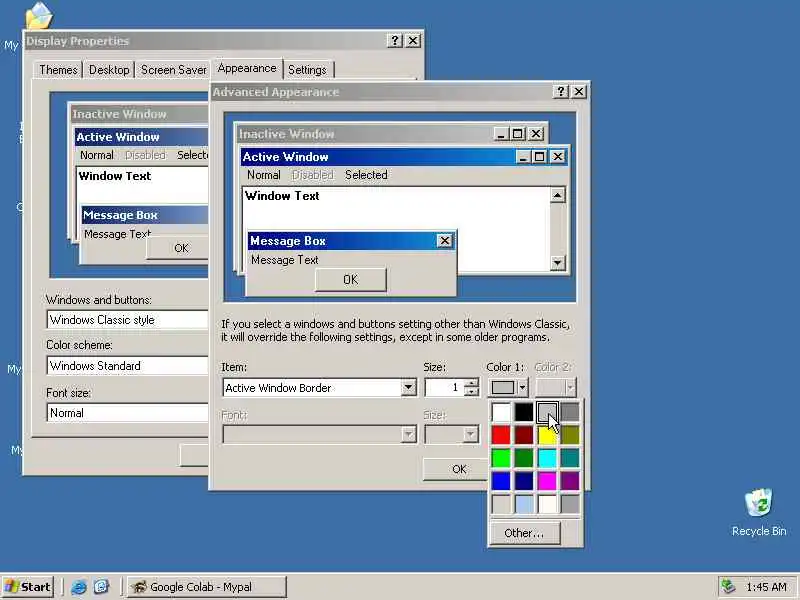Image resolution: width=800 pixels, height=600 pixels.
Task: Click the system tray network icon
Action: (728, 587)
